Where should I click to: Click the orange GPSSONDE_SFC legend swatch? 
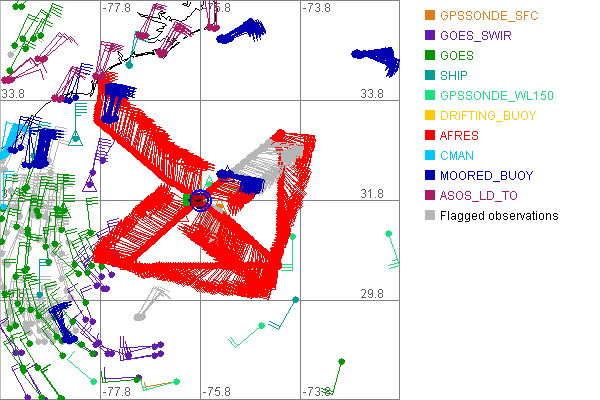pos(430,16)
